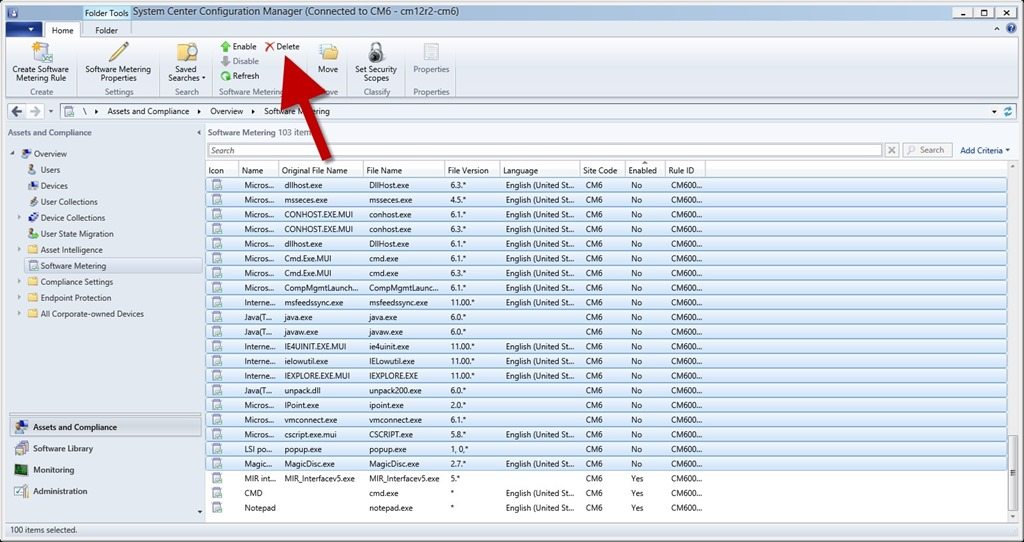Open the Administration workspace
The width and height of the screenshot is (1024, 542).
(105, 491)
